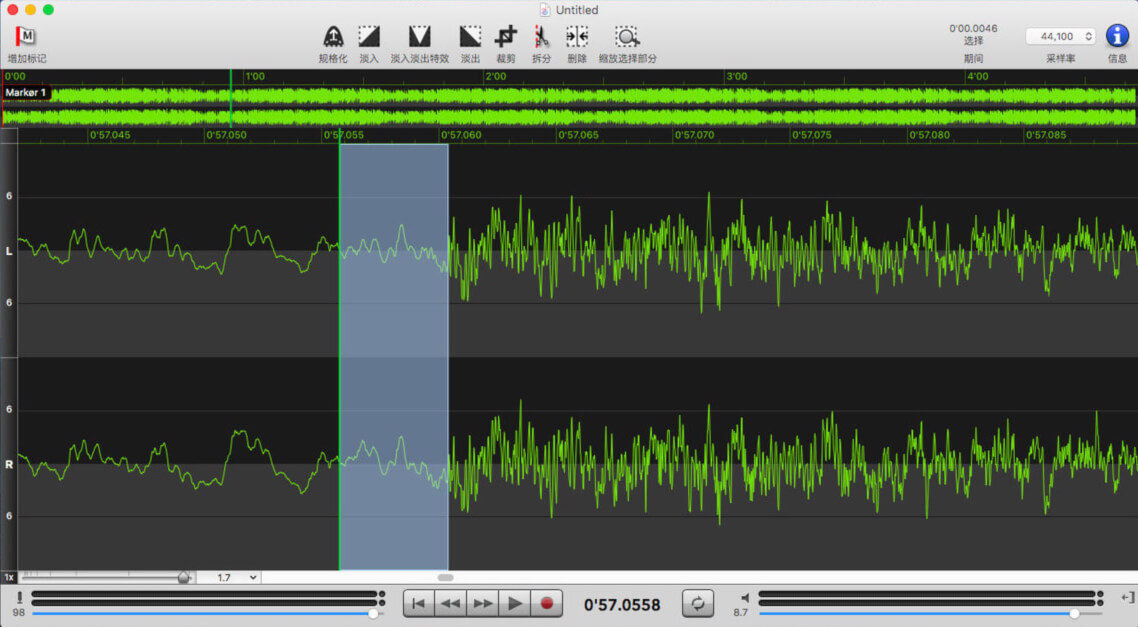
Task: Click the 3'00 mark in overview ruler
Action: tap(737, 76)
